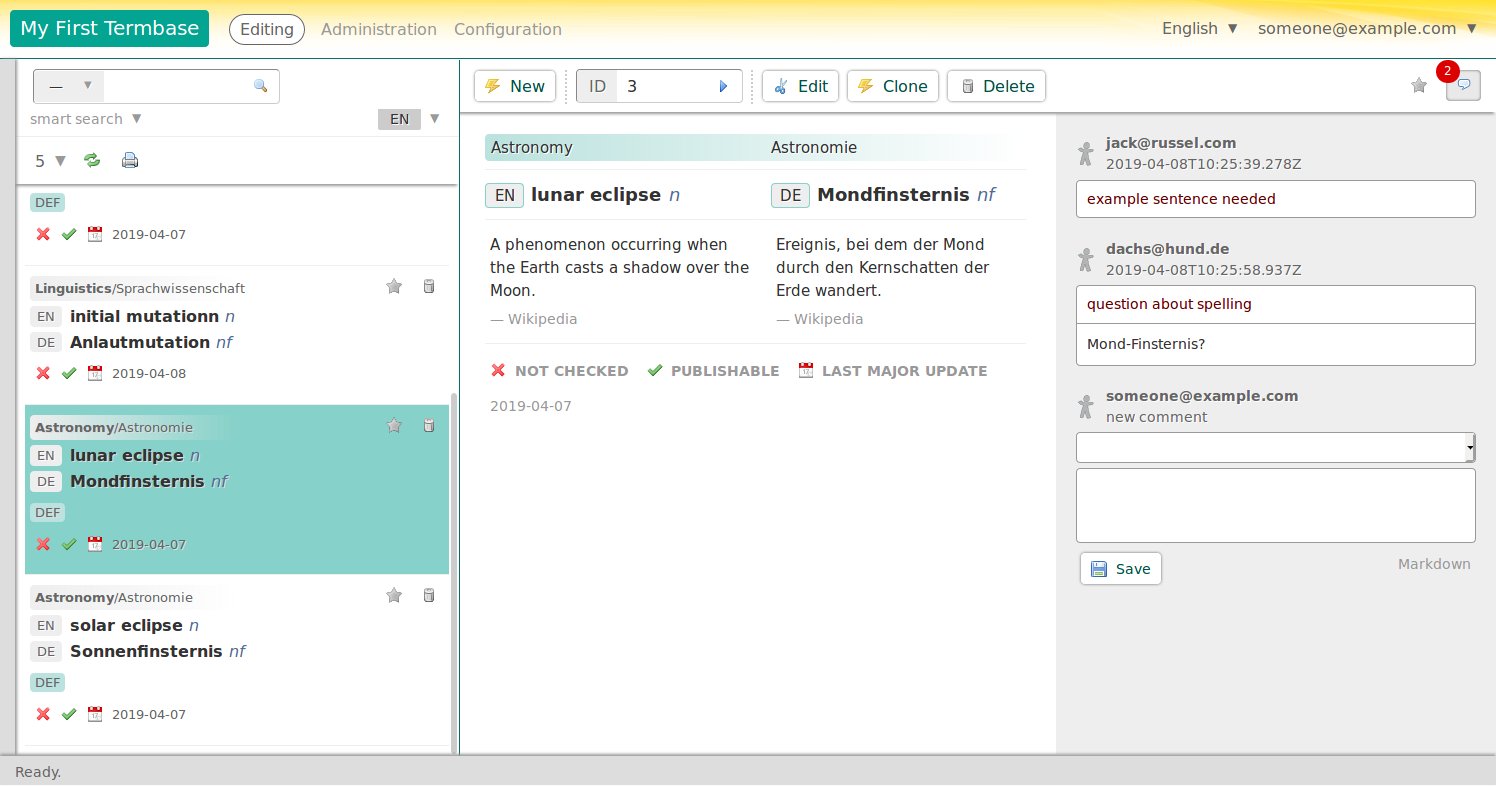Toggle the star on the solar eclipse entry
This screenshot has height=786, width=1496.
click(394, 596)
